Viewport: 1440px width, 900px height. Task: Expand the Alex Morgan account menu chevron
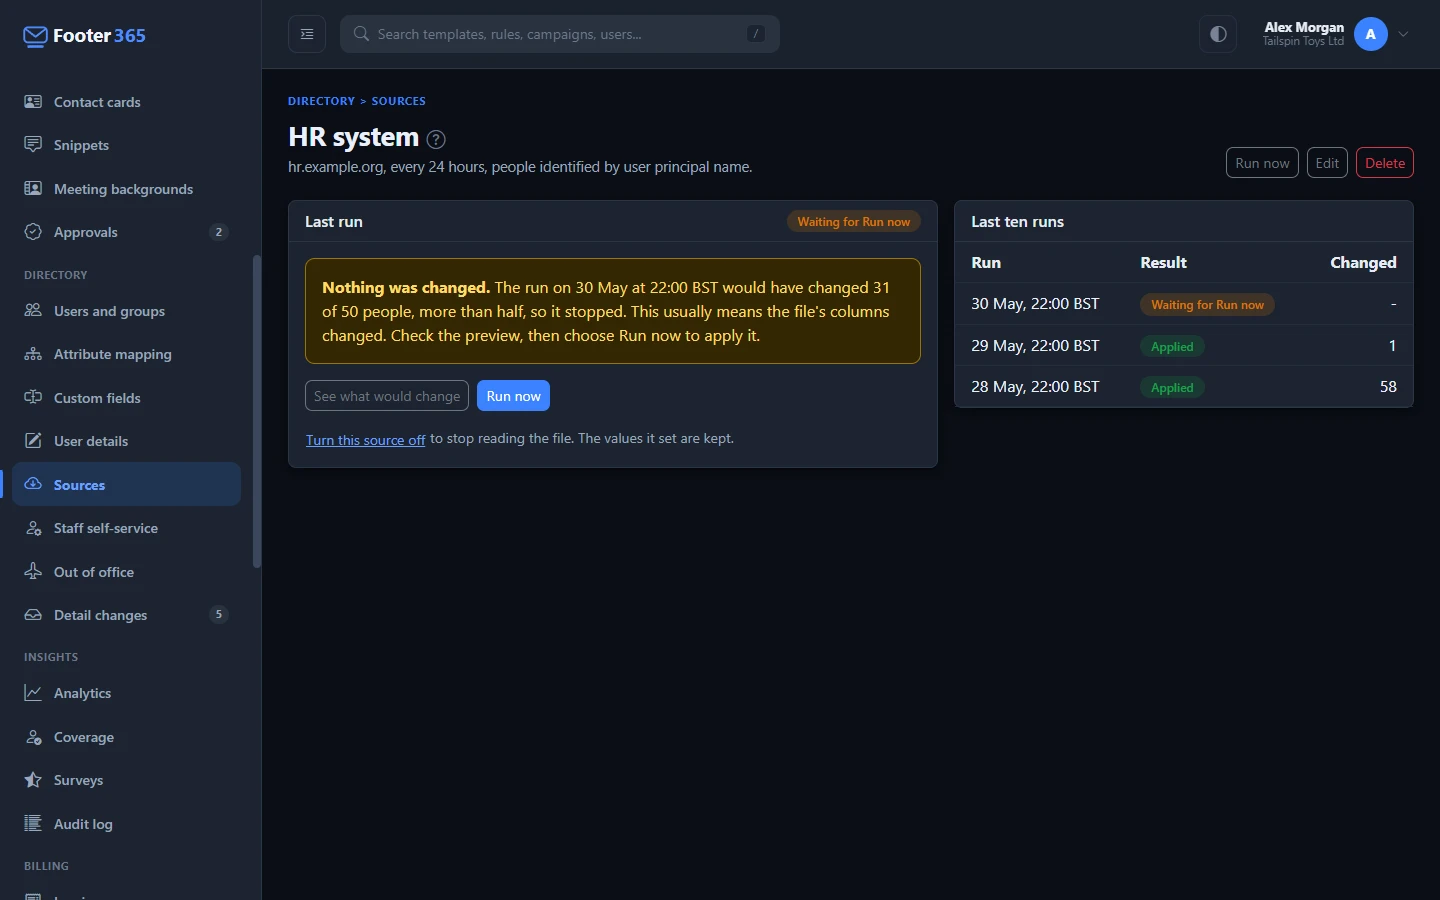(1403, 34)
